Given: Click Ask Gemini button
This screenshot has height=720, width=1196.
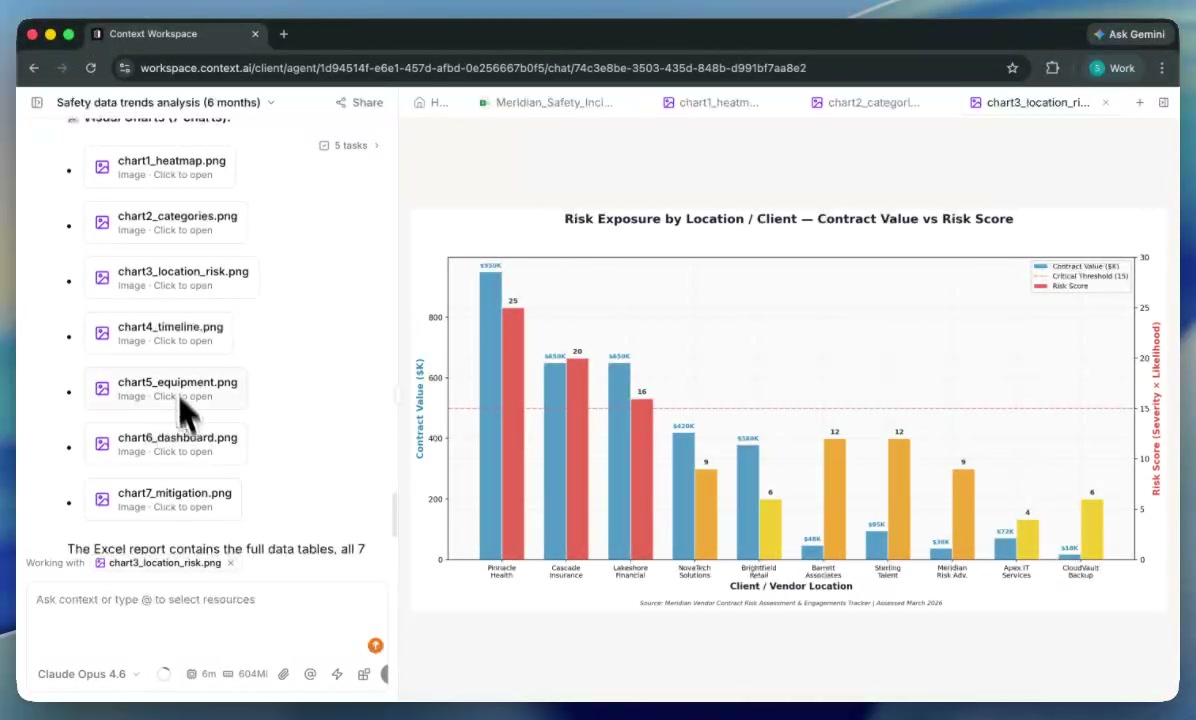Looking at the screenshot, I should (1129, 34).
